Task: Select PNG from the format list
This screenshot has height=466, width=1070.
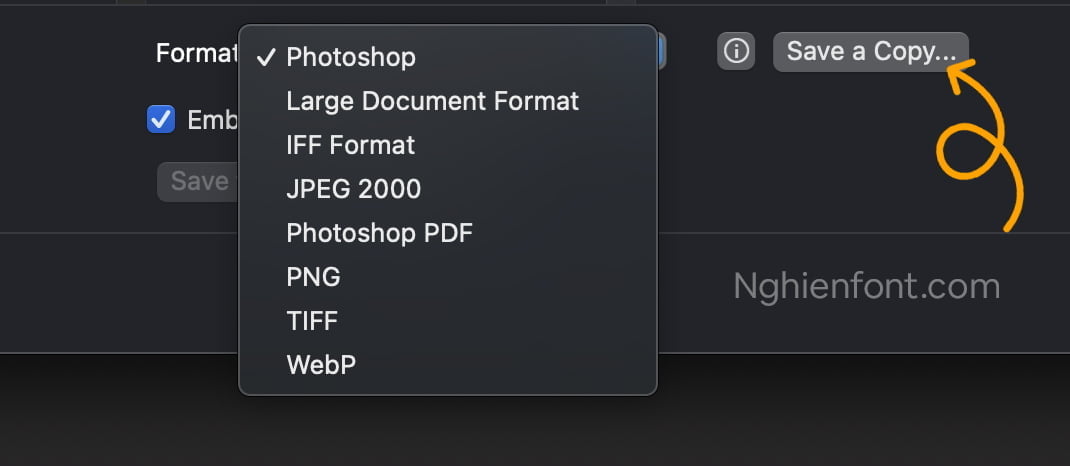Action: click(448, 277)
